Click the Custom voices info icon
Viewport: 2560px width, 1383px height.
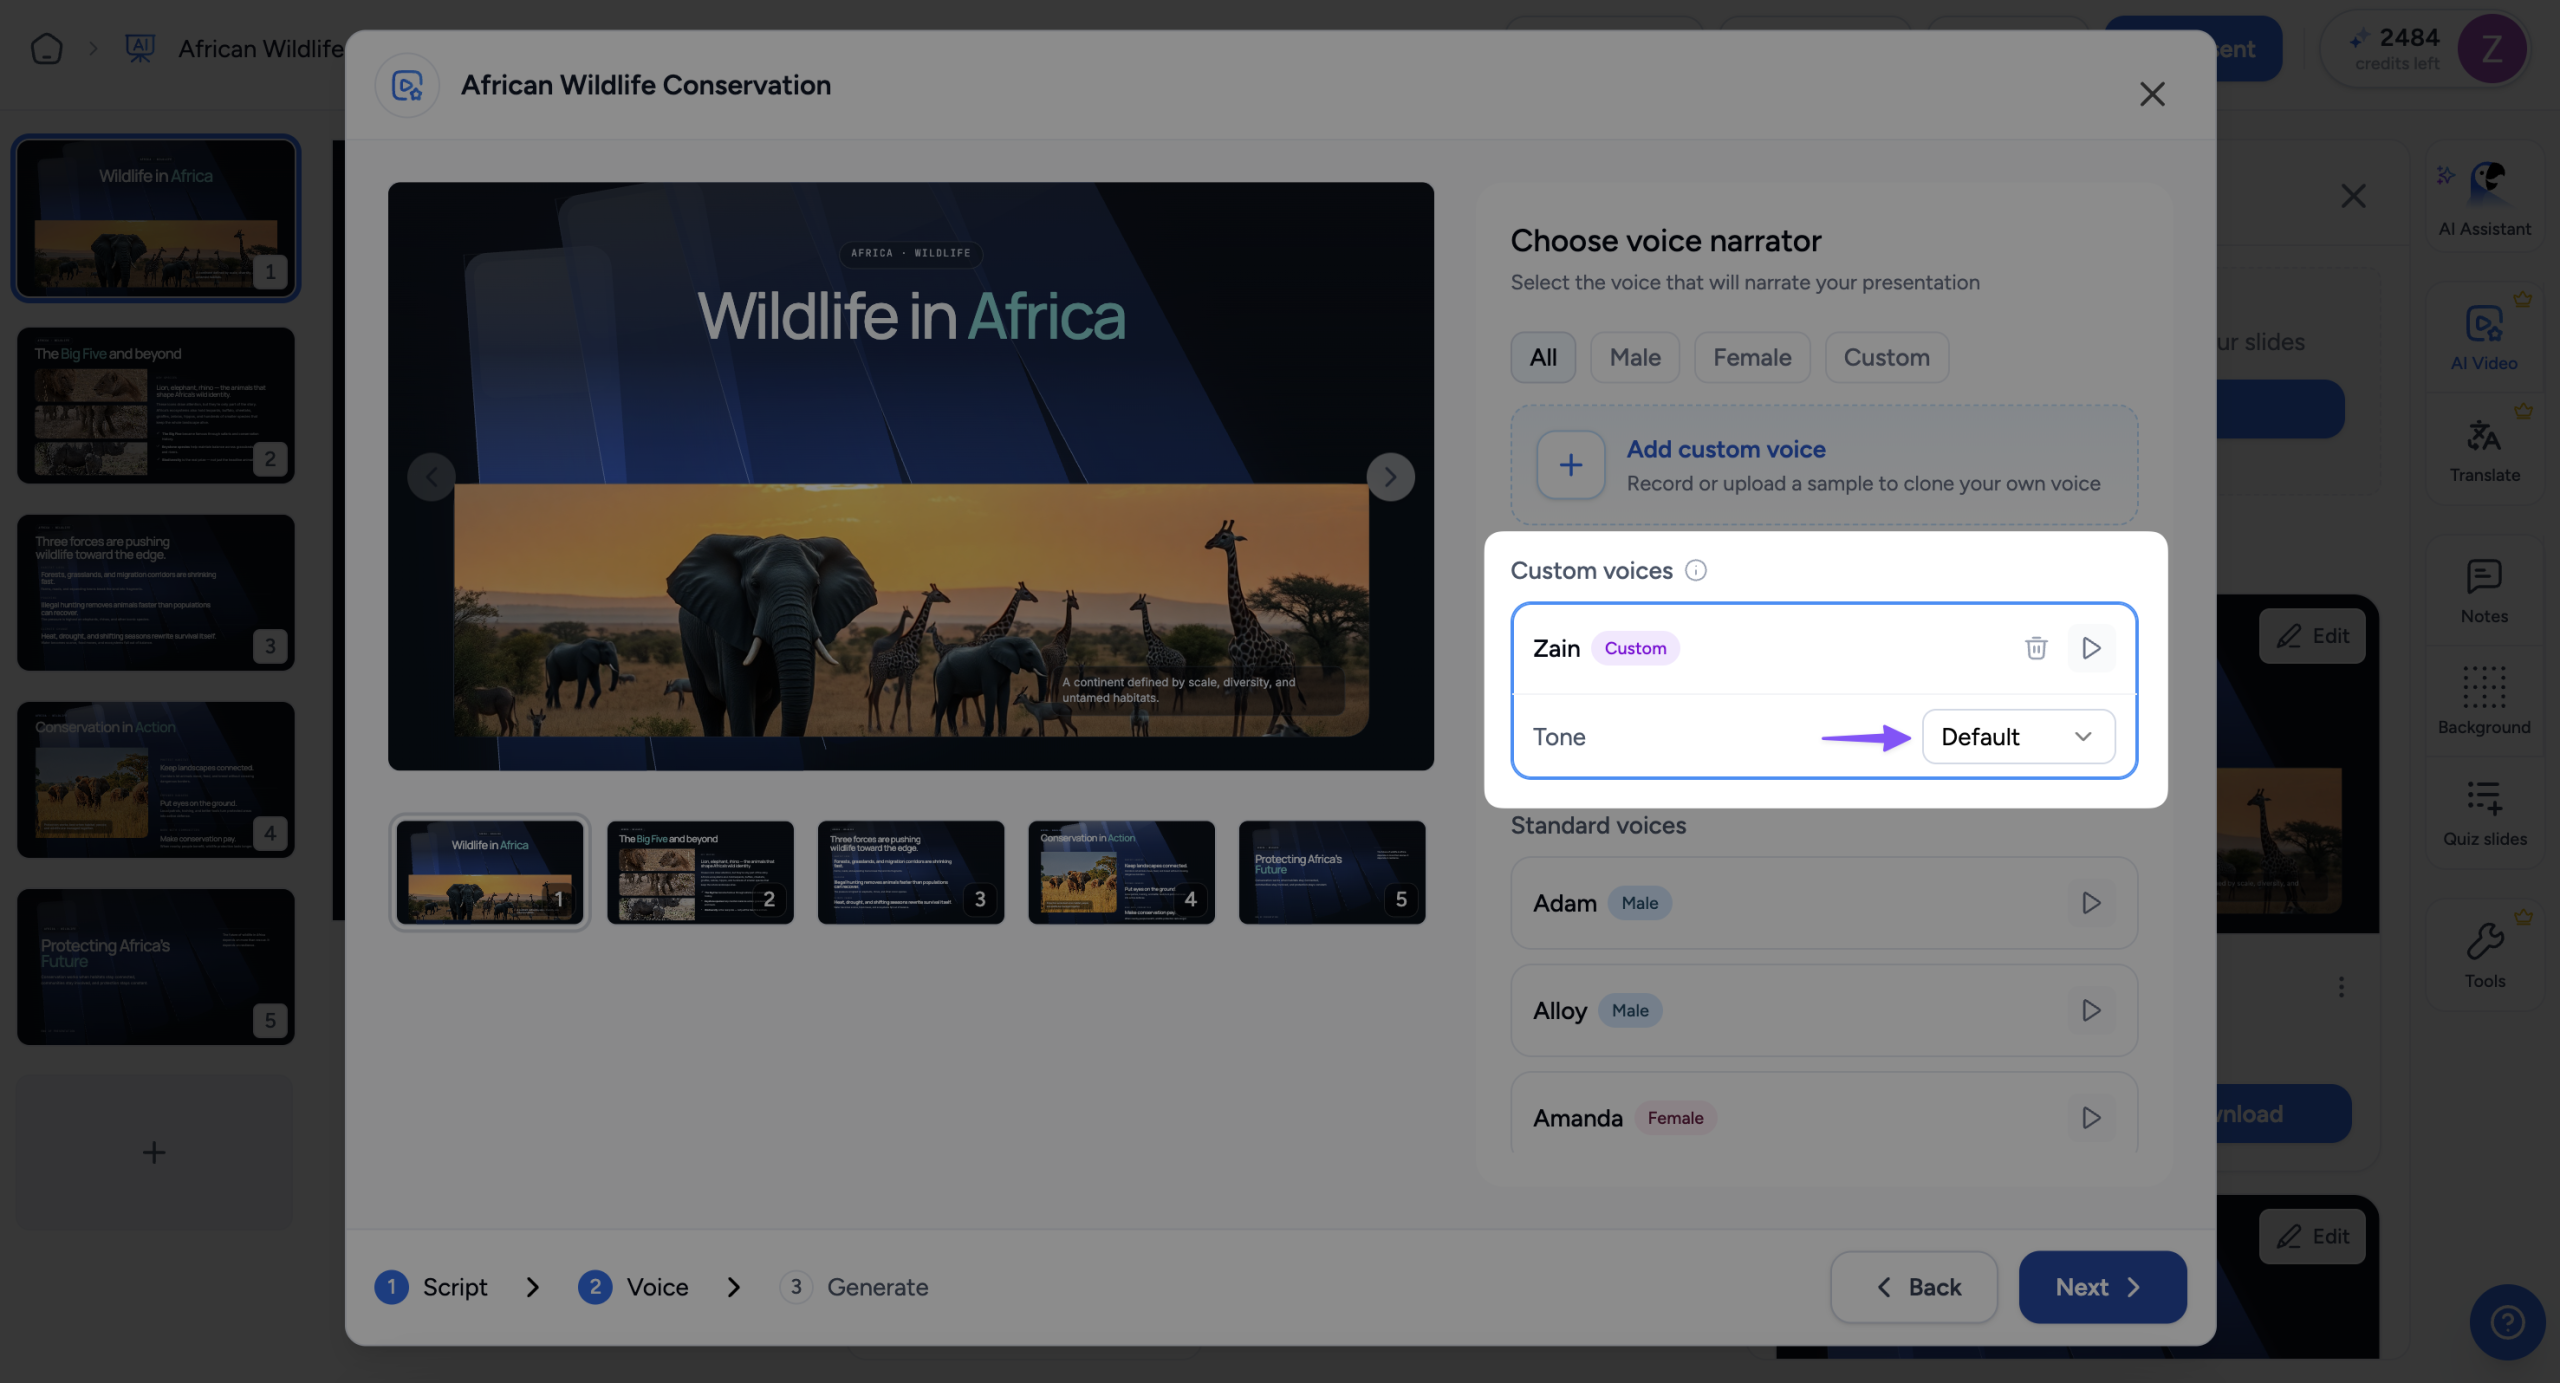pyautogui.click(x=1696, y=570)
